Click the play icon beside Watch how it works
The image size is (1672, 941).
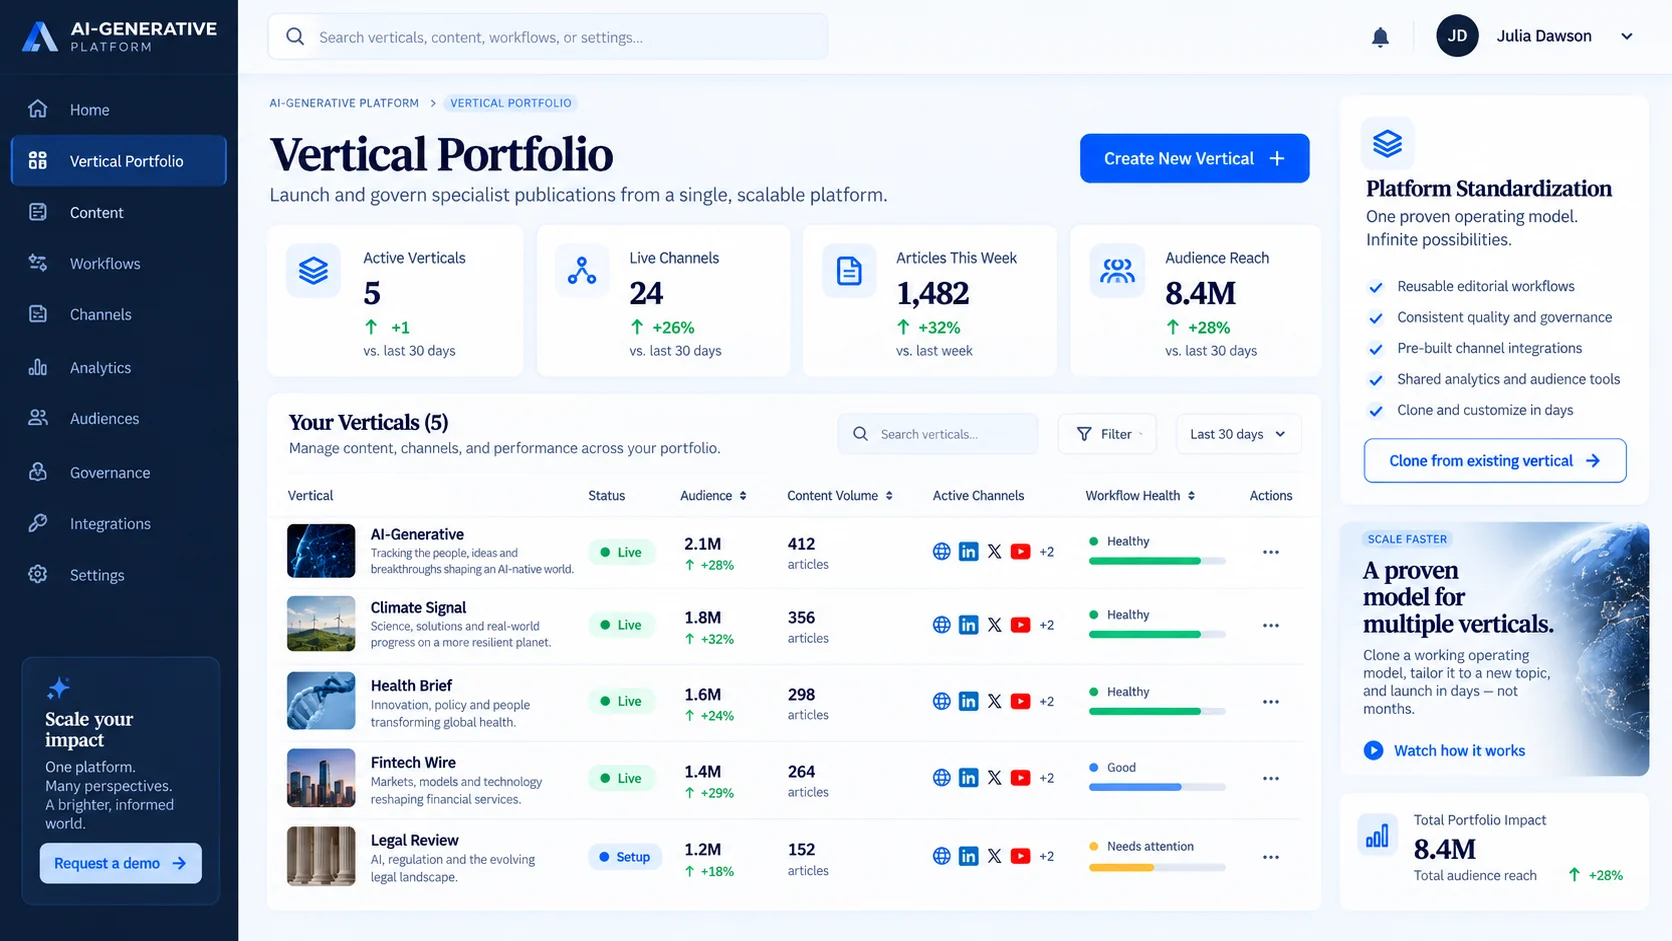[1374, 750]
